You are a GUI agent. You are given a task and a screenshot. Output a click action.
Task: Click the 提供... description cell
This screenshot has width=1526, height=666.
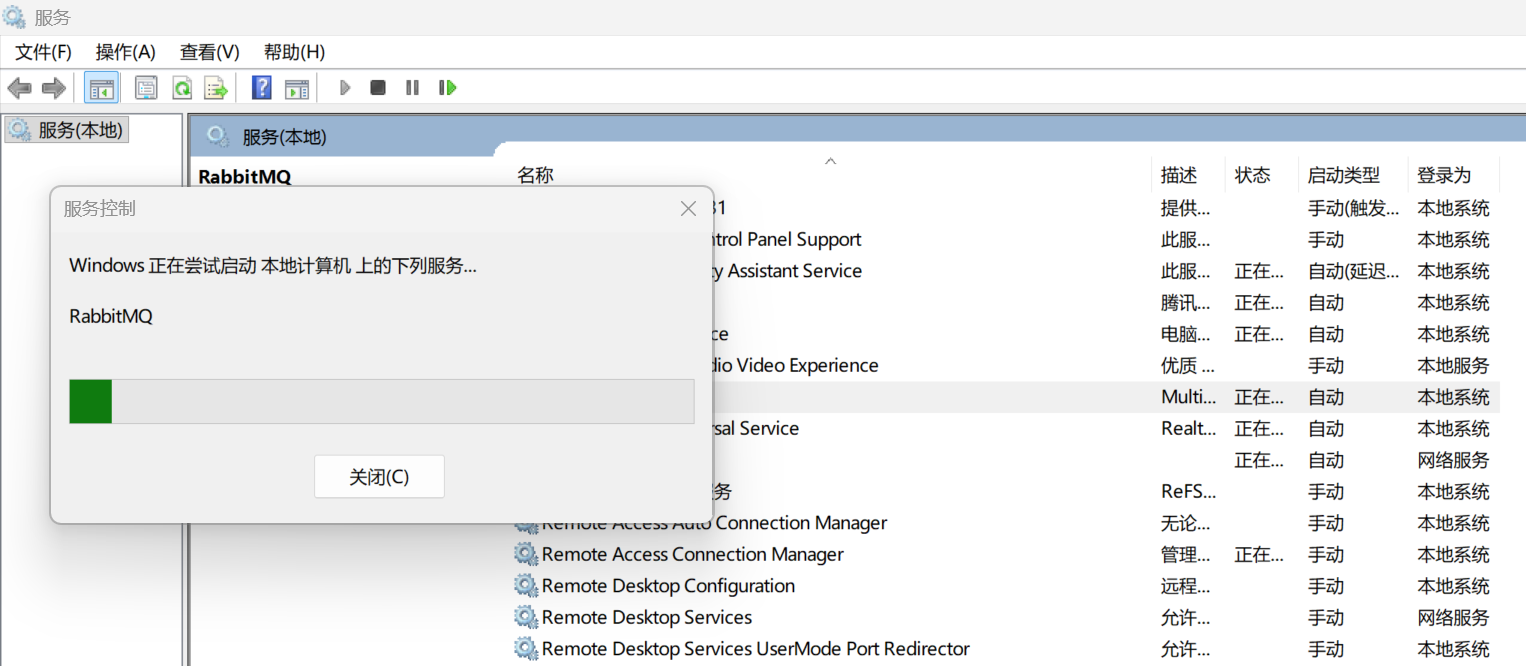coord(1185,208)
